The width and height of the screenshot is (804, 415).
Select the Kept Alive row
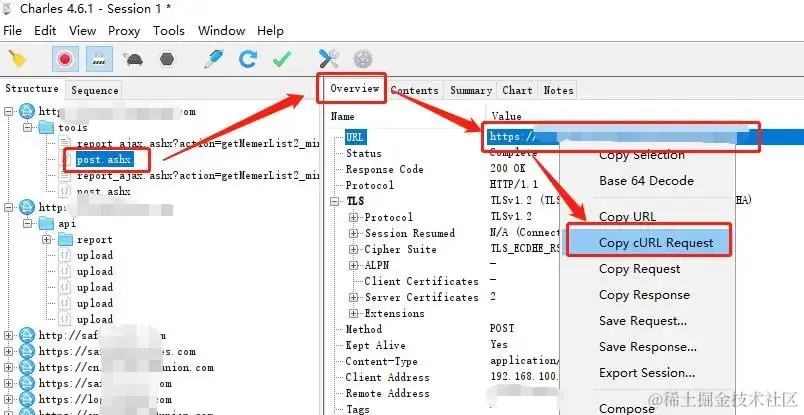click(x=375, y=345)
